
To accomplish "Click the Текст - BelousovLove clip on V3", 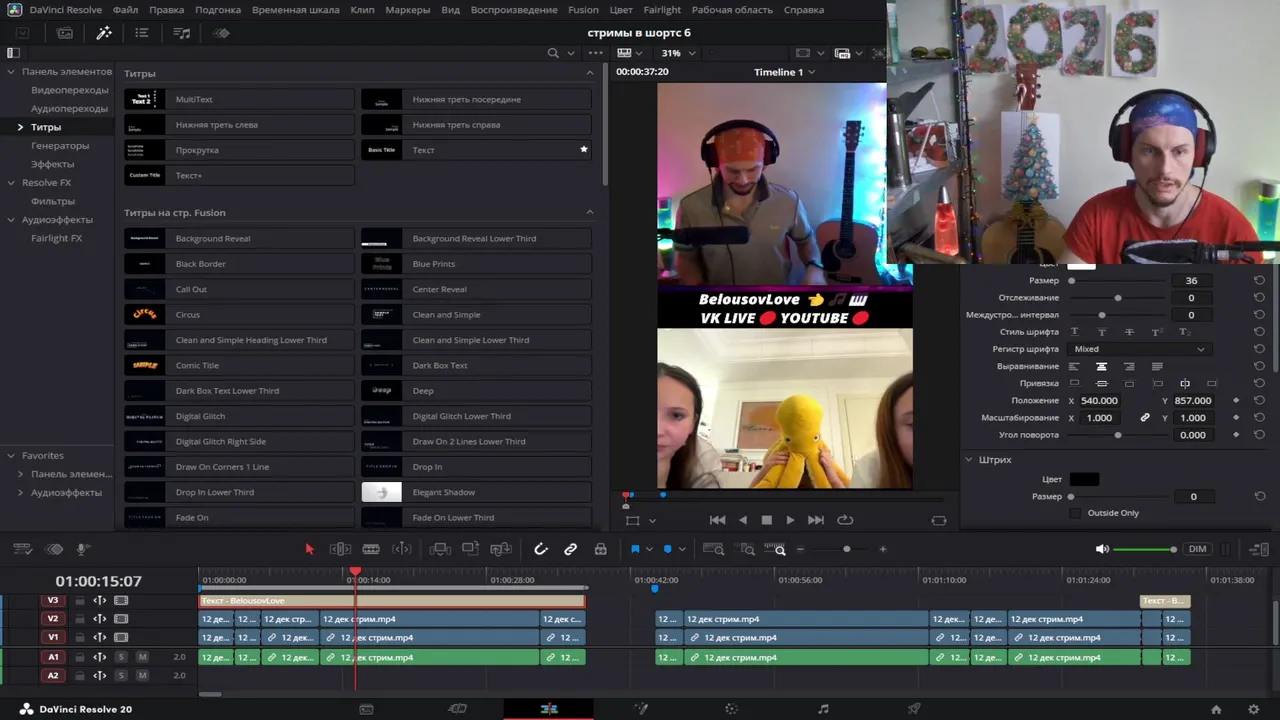I will (392, 601).
